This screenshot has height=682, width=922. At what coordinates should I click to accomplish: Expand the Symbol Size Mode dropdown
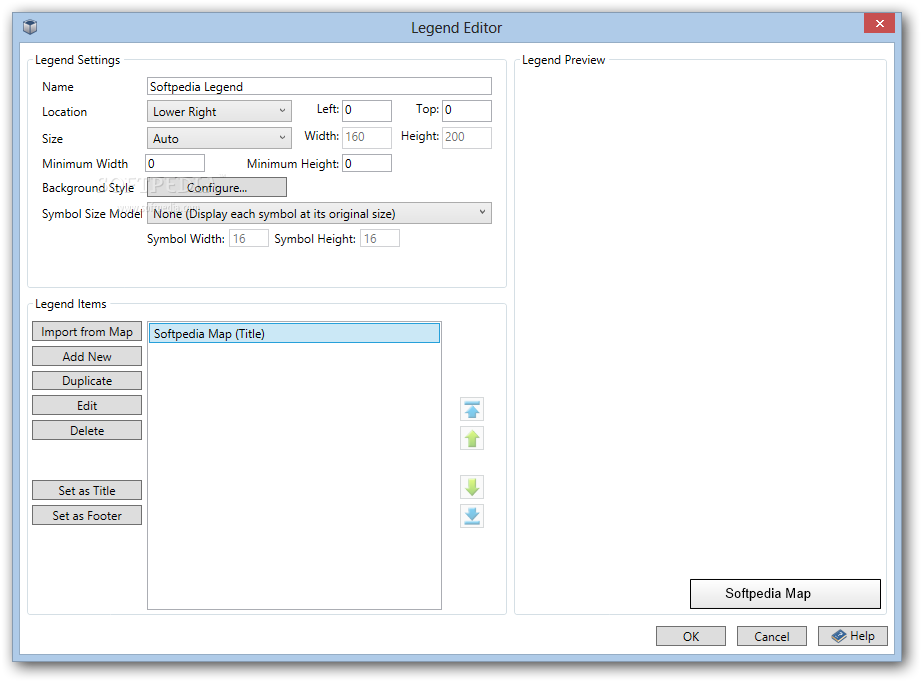[319, 213]
